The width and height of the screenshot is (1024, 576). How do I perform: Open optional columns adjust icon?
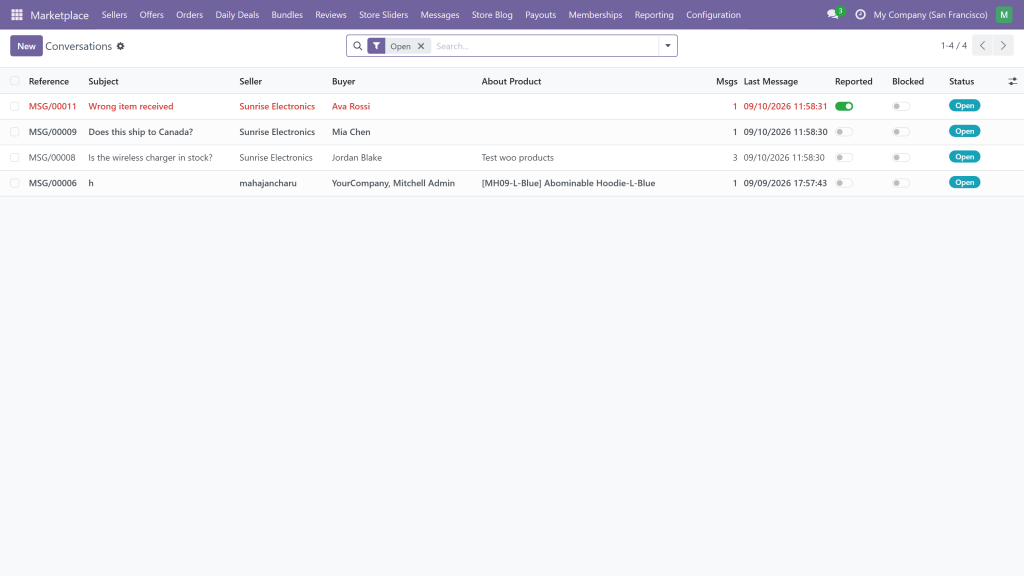click(1012, 82)
